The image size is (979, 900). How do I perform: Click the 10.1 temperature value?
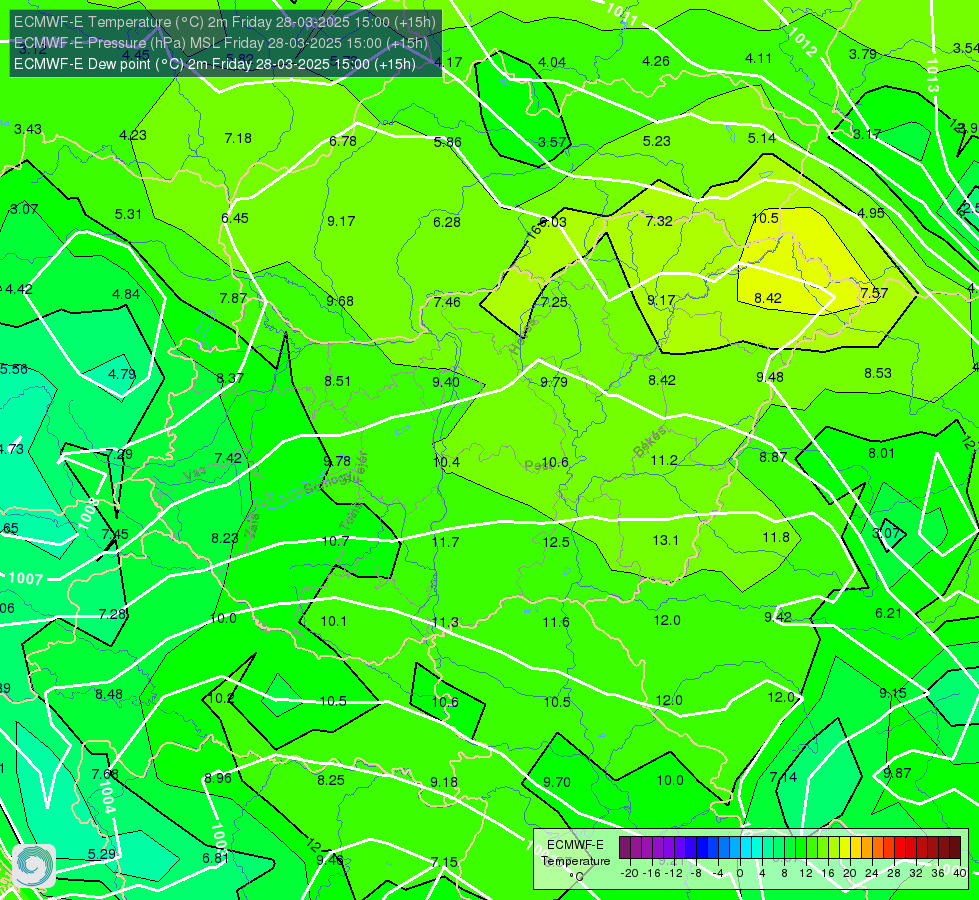coord(333,621)
